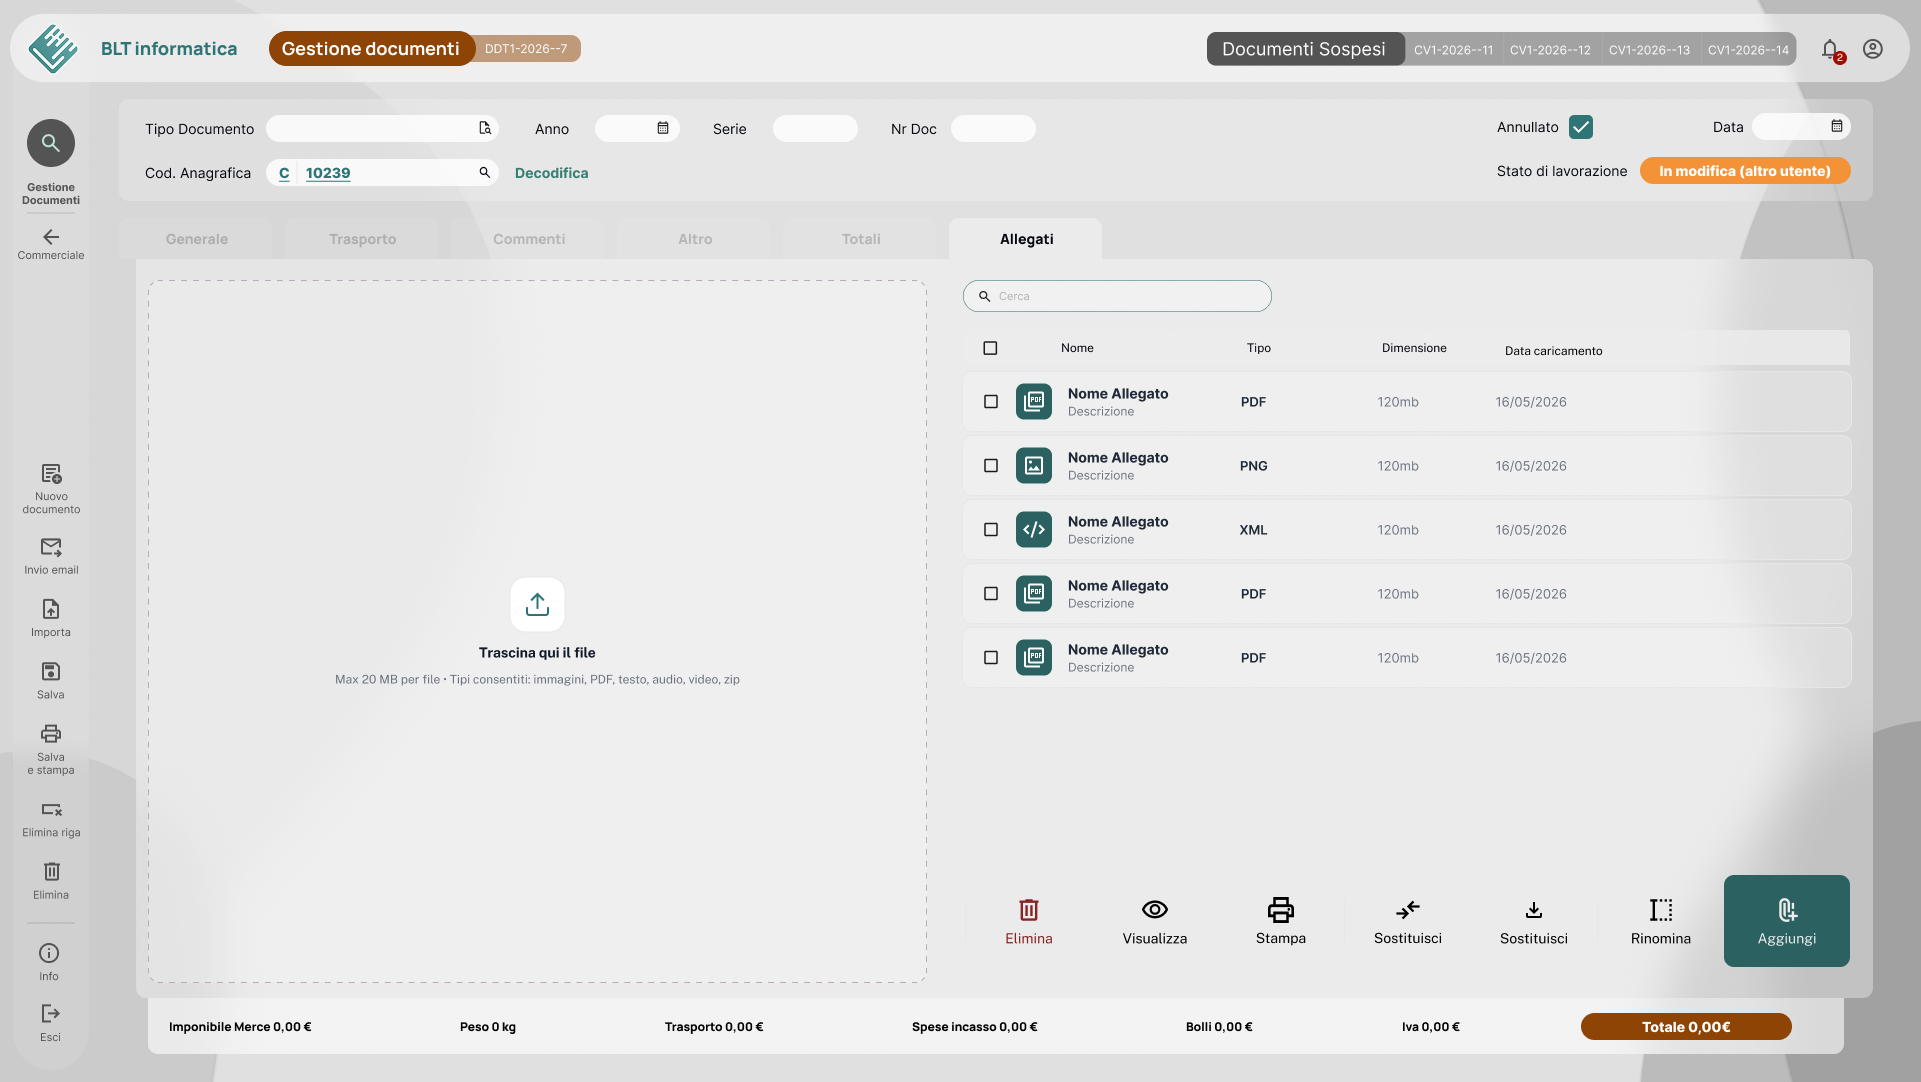The image size is (1921, 1082).
Task: Open the Gestione Documenti search icon in sidebar
Action: [x=51, y=143]
